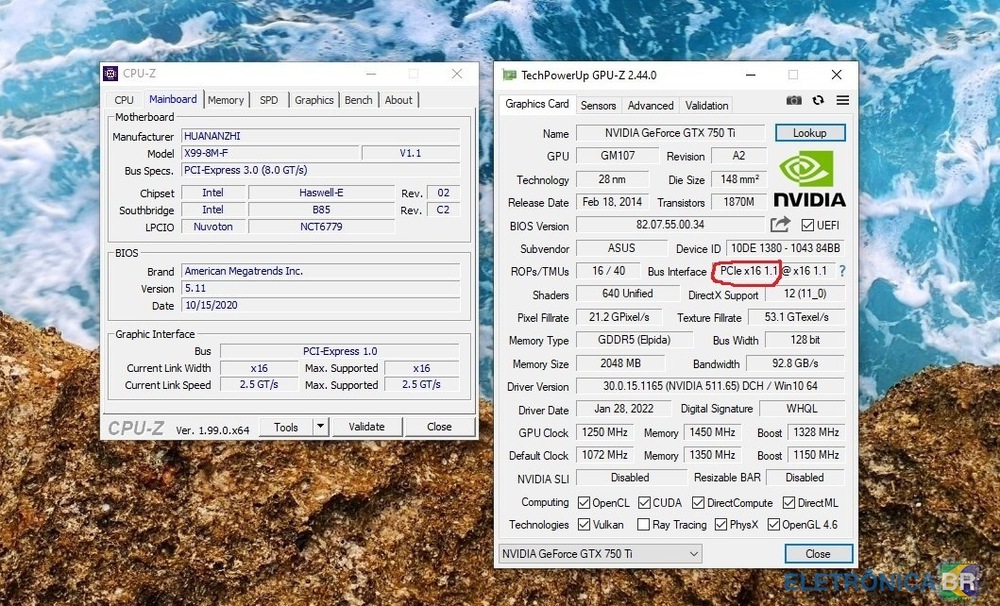The height and width of the screenshot is (606, 1000).
Task: Click the Bus Interface question mark icon
Action: coord(842,271)
